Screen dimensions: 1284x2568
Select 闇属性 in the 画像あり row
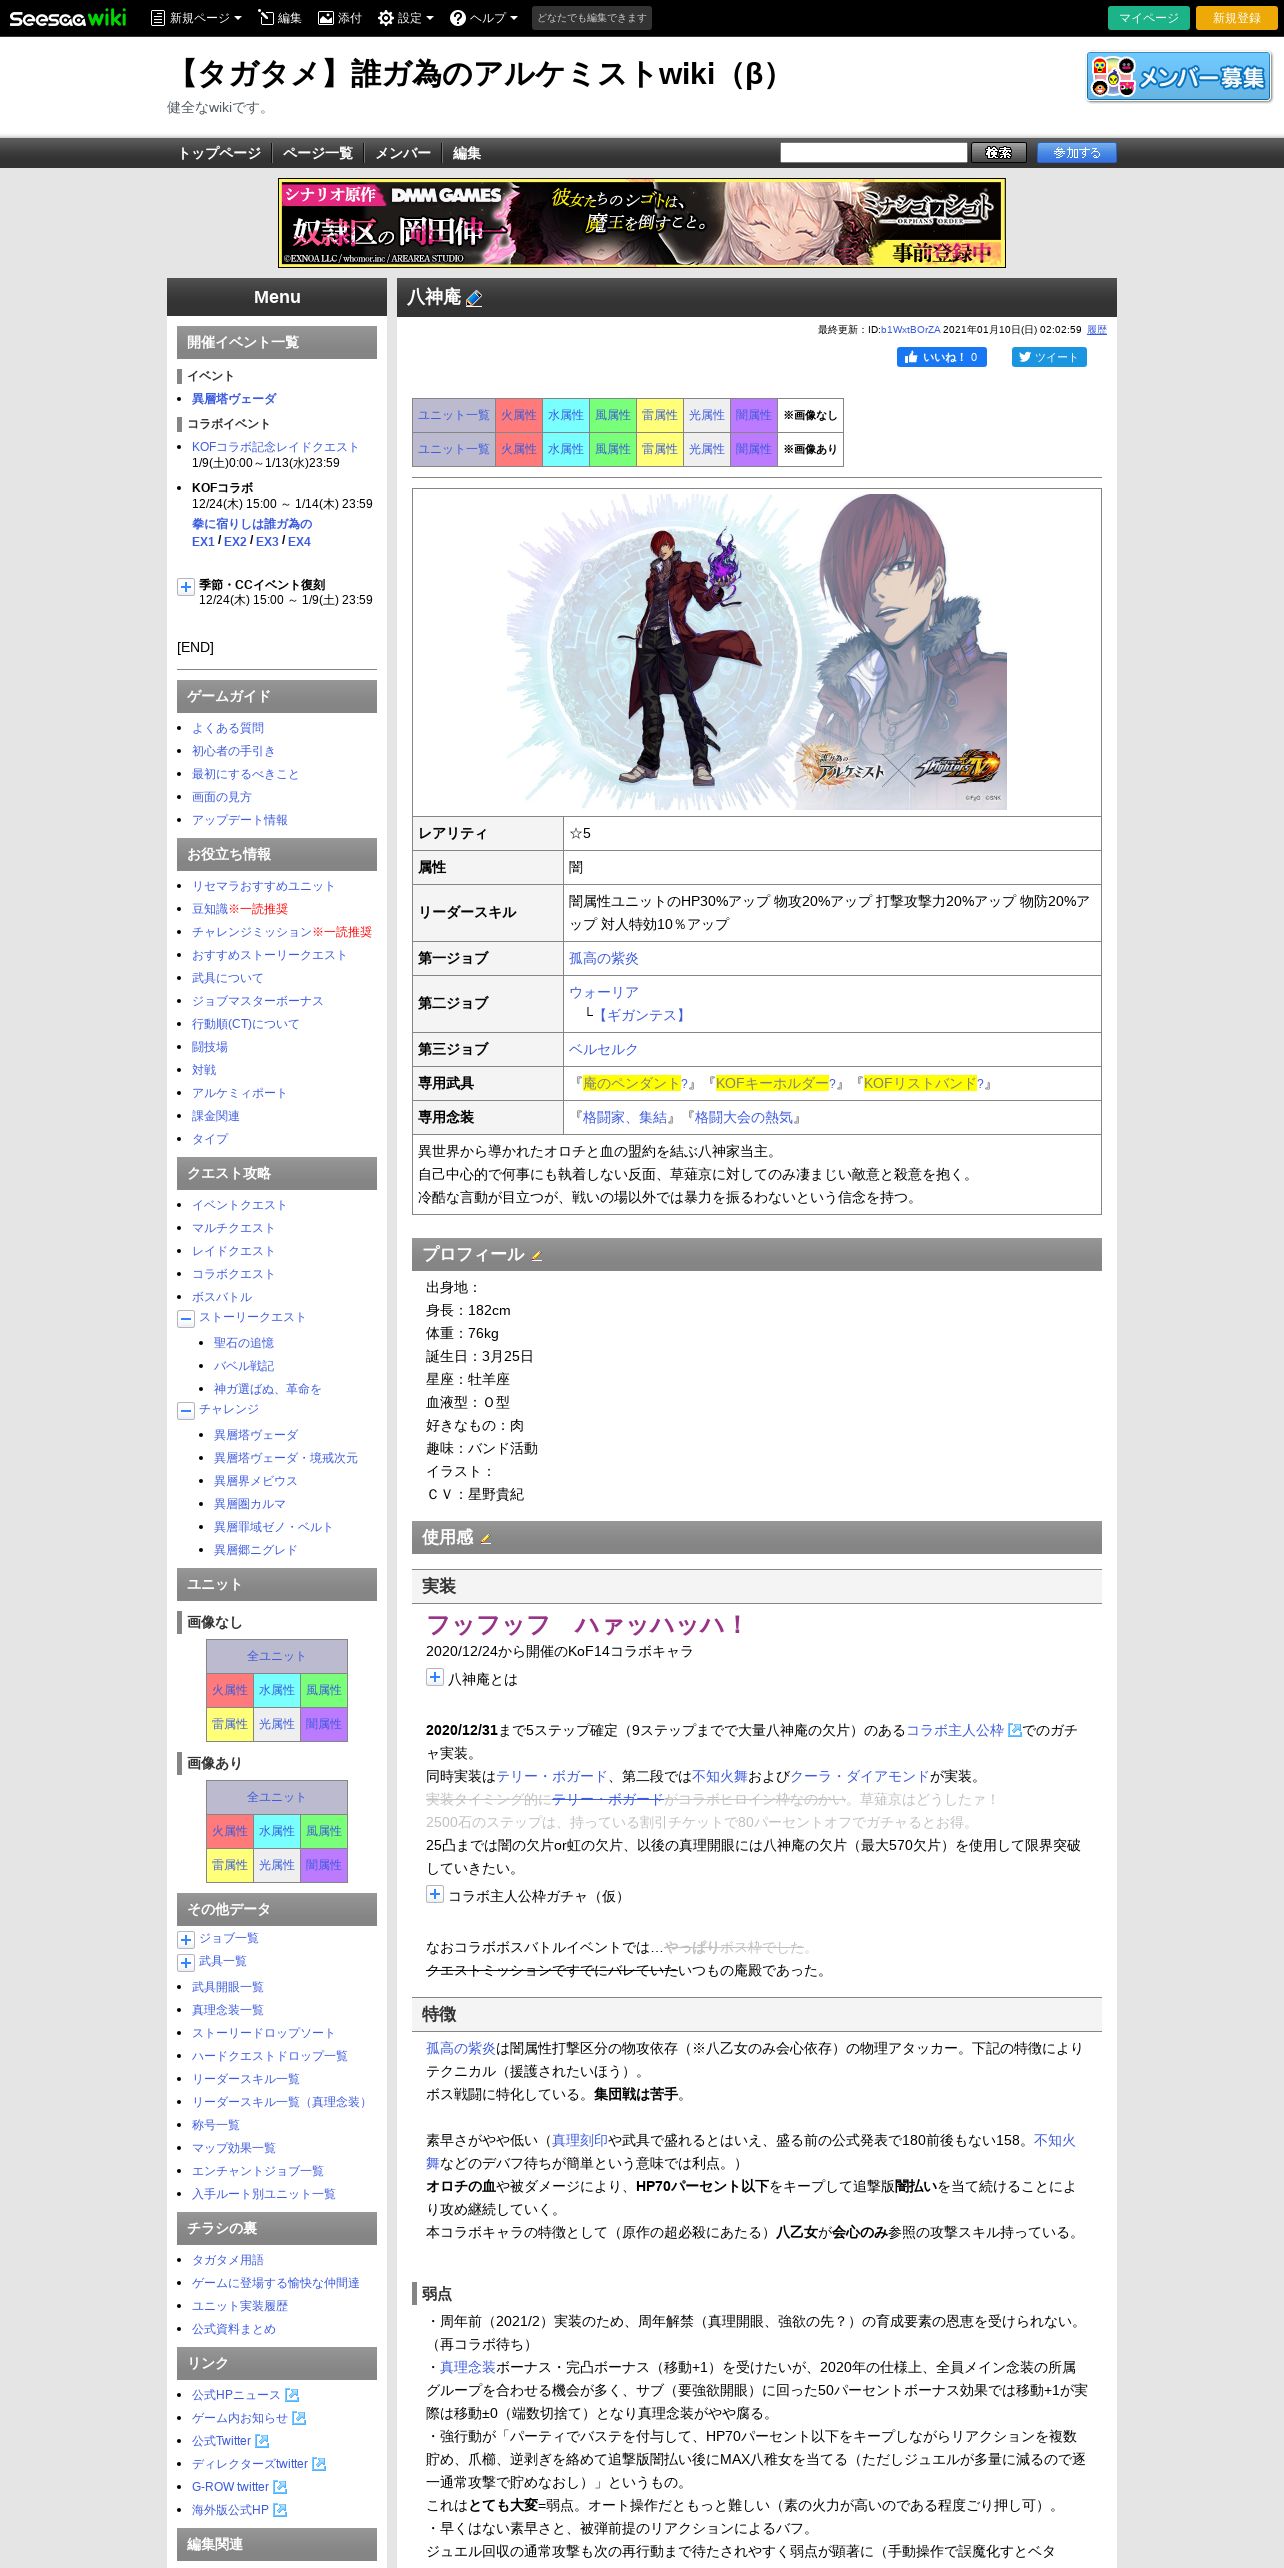point(753,449)
